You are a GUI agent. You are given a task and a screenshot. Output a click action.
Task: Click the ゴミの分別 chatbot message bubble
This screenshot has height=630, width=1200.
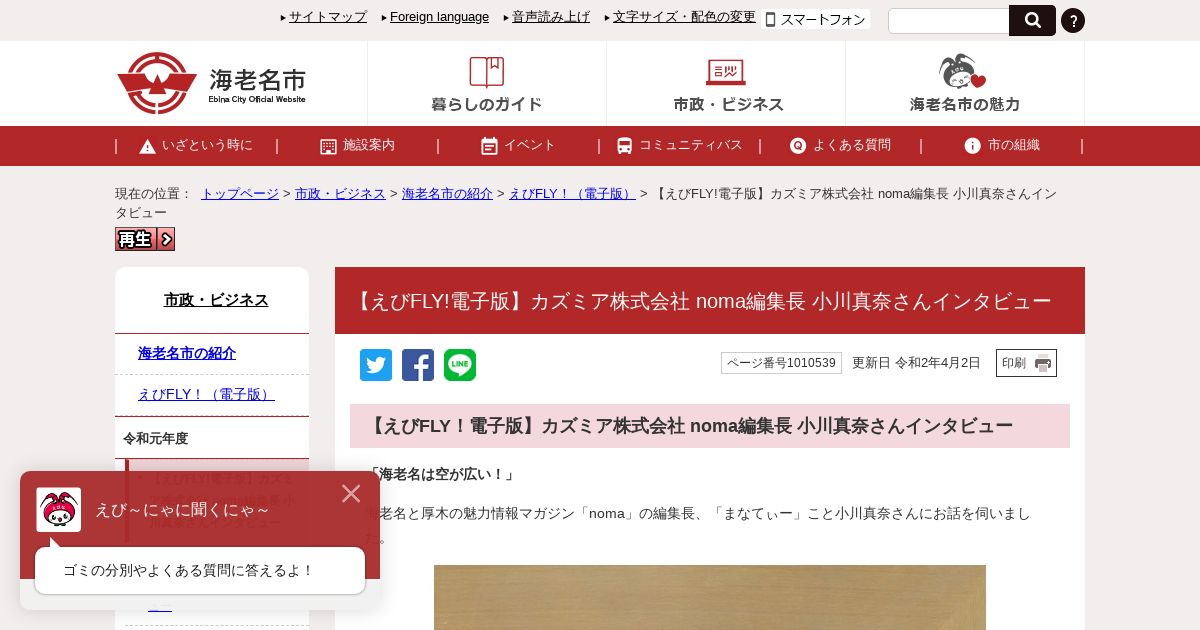pos(200,570)
